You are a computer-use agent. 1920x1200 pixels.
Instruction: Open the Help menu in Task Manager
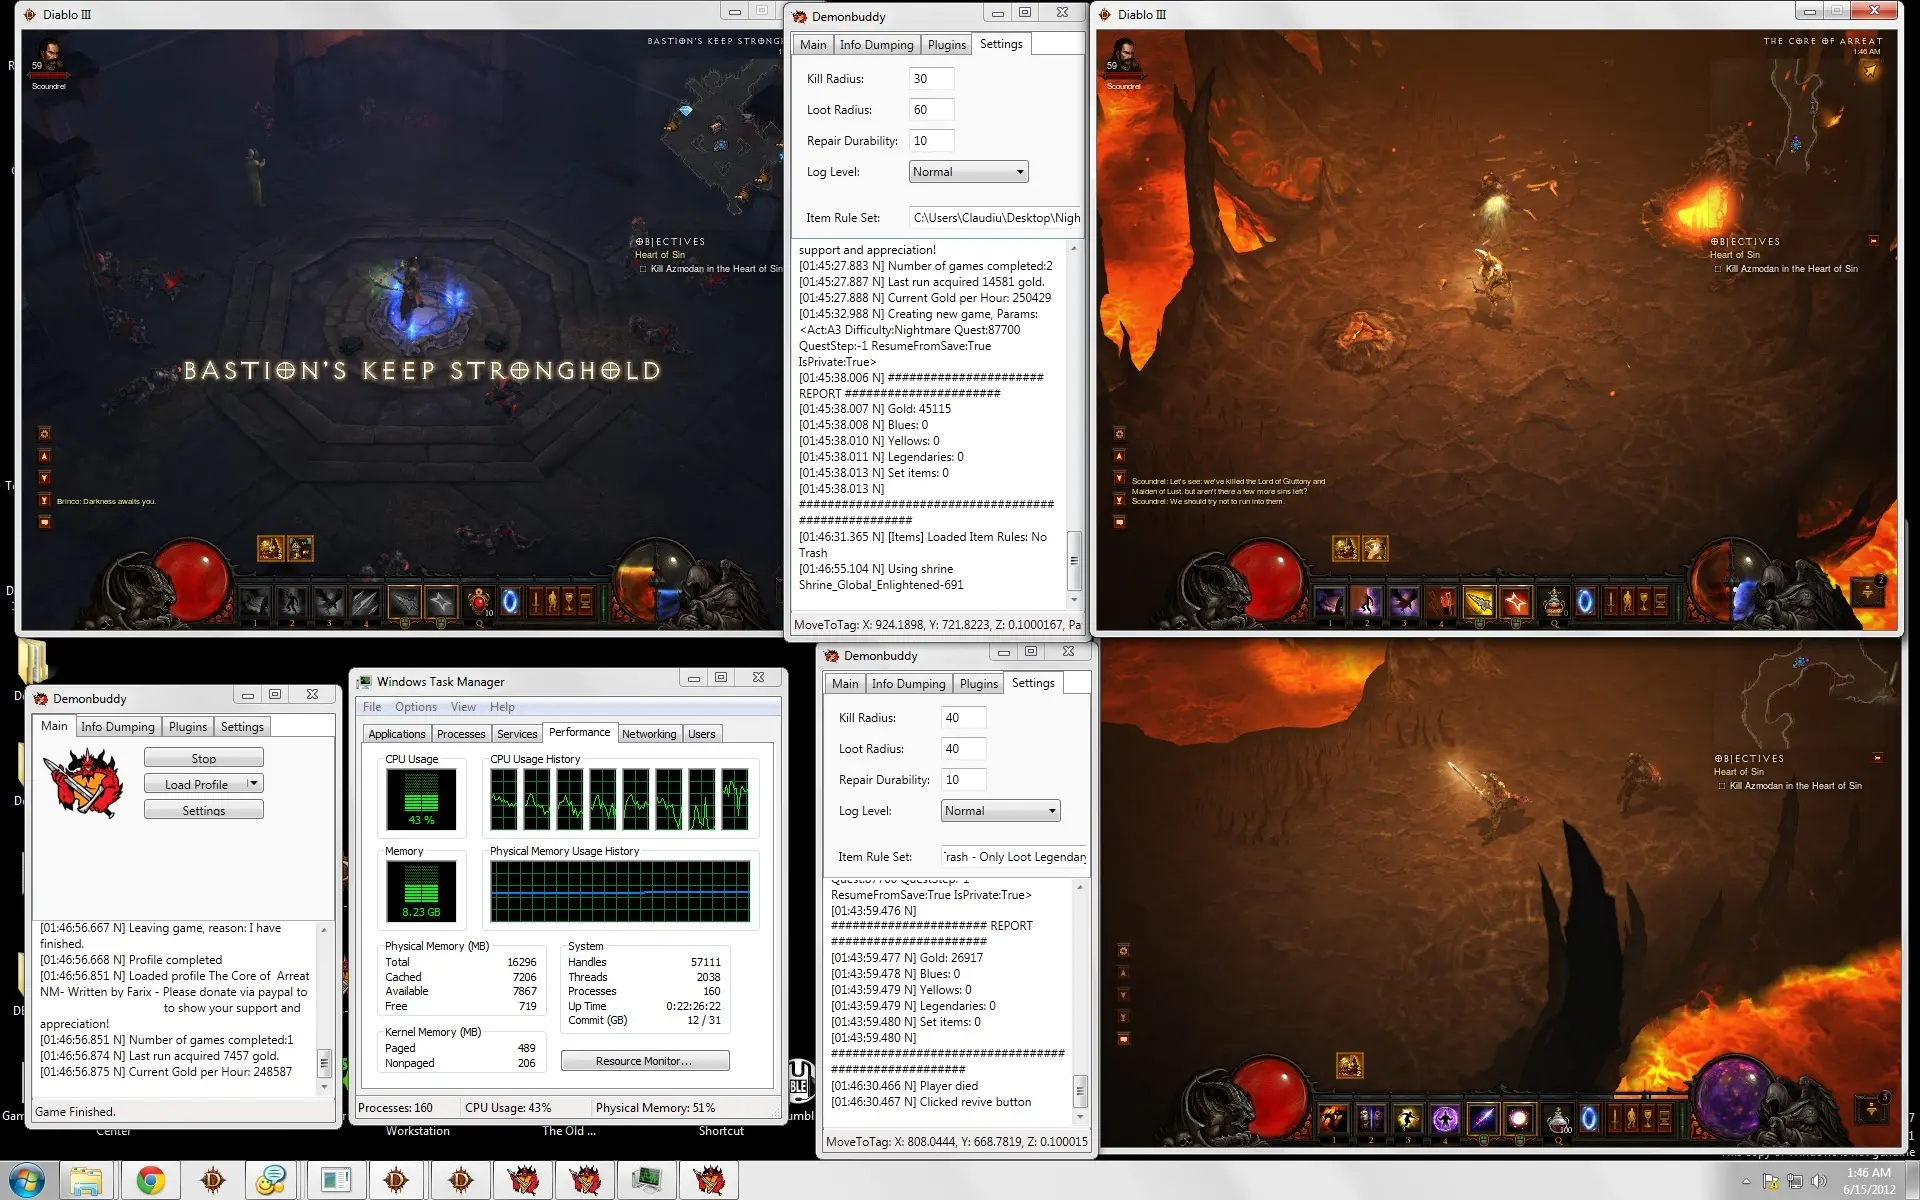(502, 707)
